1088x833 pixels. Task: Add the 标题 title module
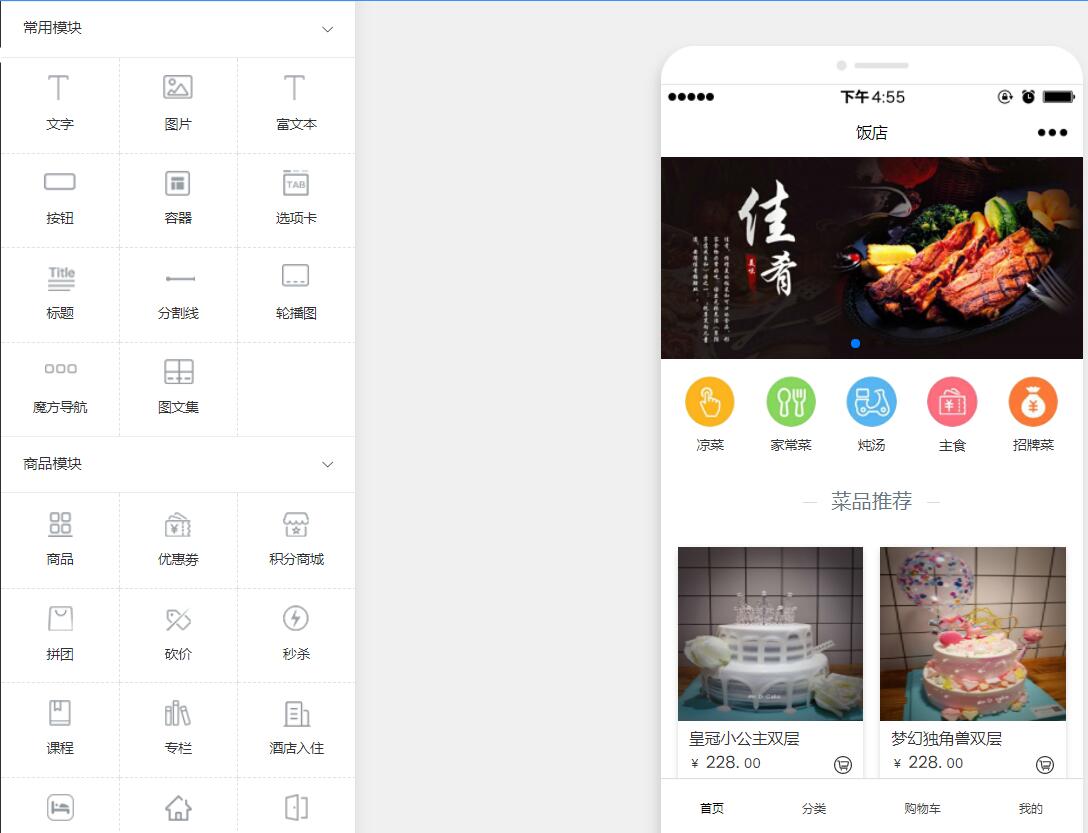(60, 294)
